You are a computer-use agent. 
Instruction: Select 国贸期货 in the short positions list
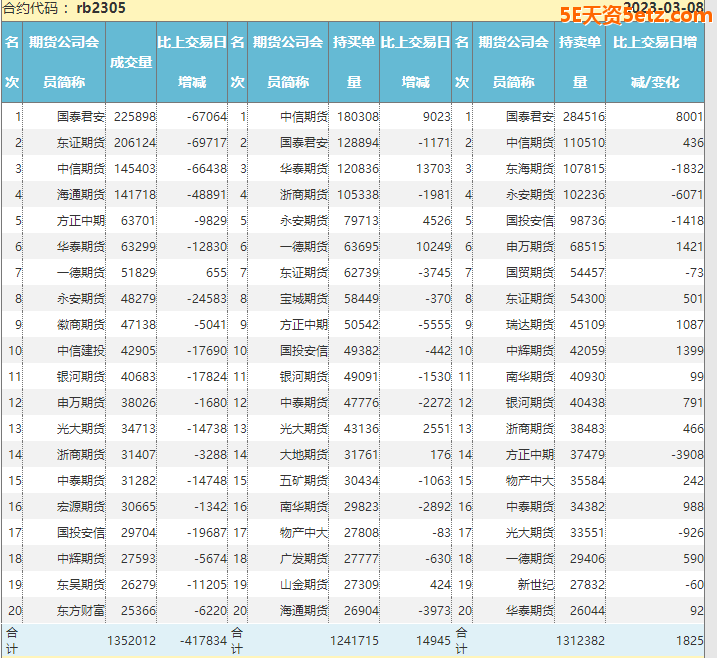529,273
